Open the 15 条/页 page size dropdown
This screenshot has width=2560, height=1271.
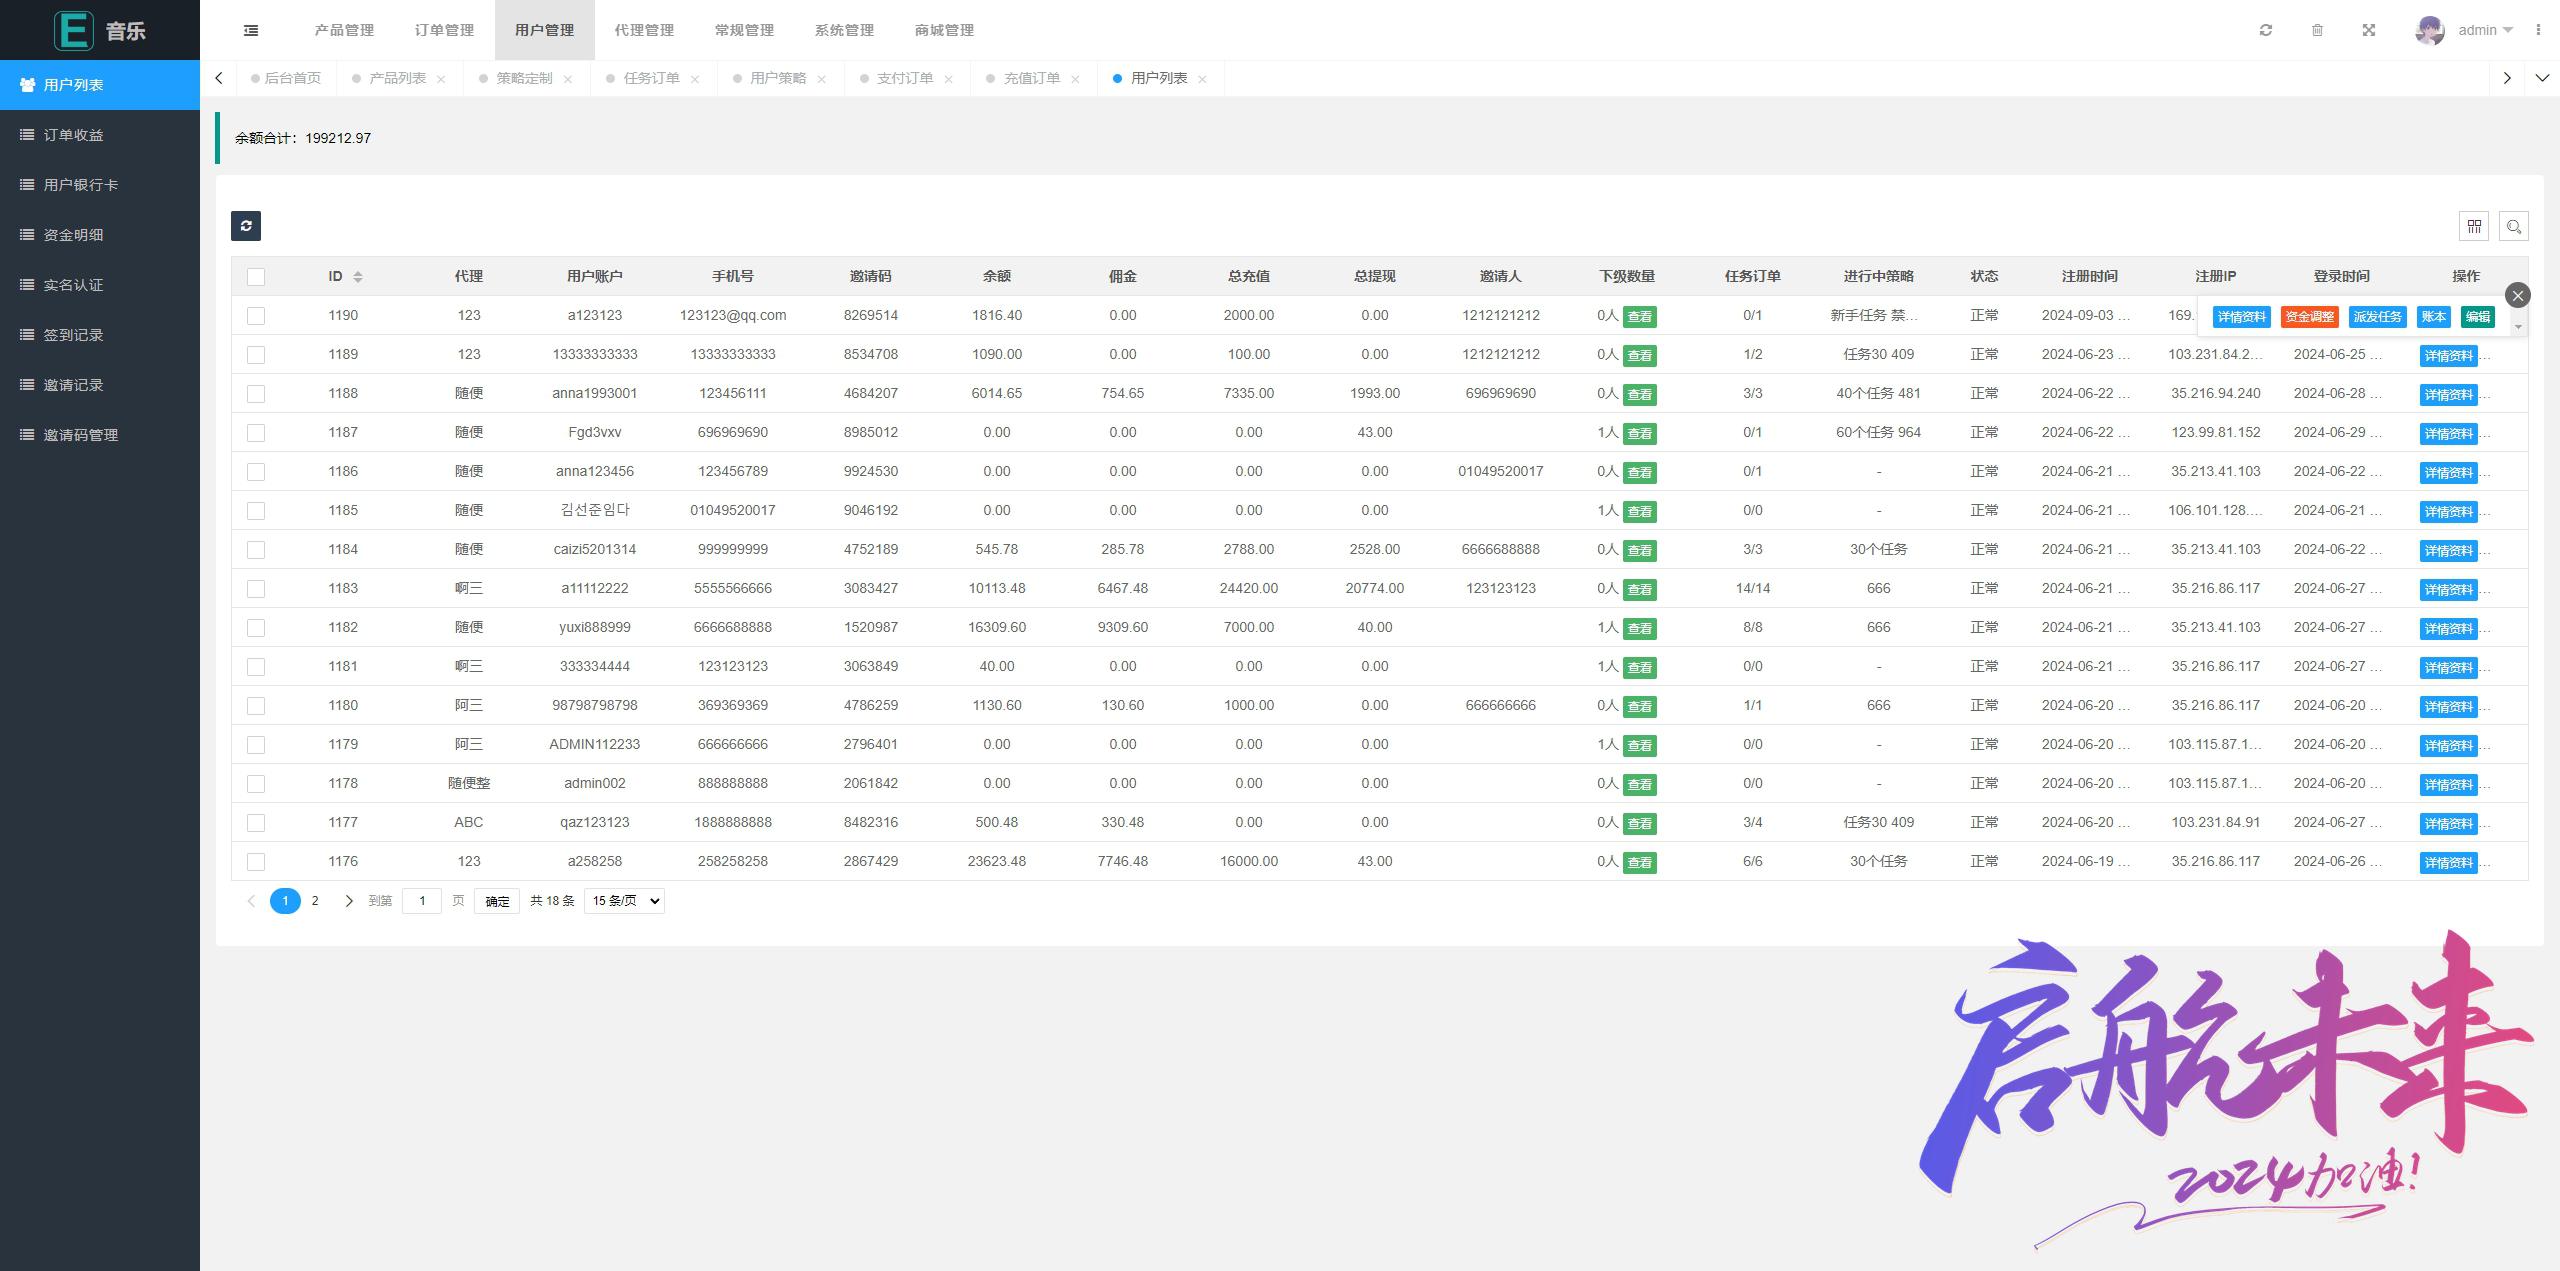624,901
